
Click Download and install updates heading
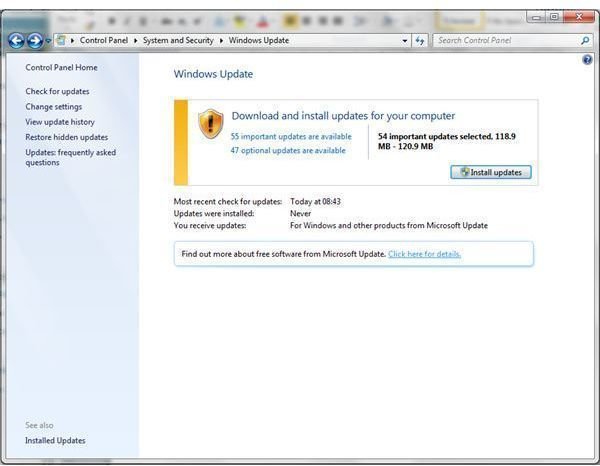(343, 116)
